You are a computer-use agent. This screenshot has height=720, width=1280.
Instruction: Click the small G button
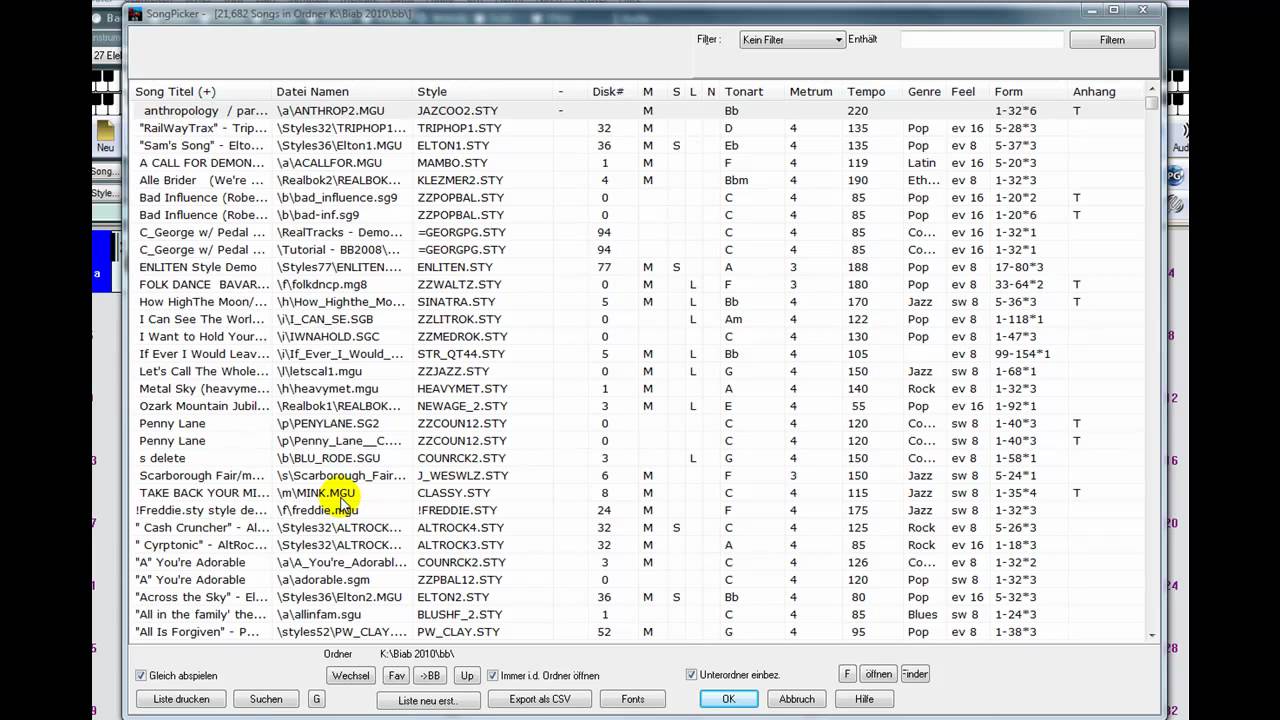(316, 699)
